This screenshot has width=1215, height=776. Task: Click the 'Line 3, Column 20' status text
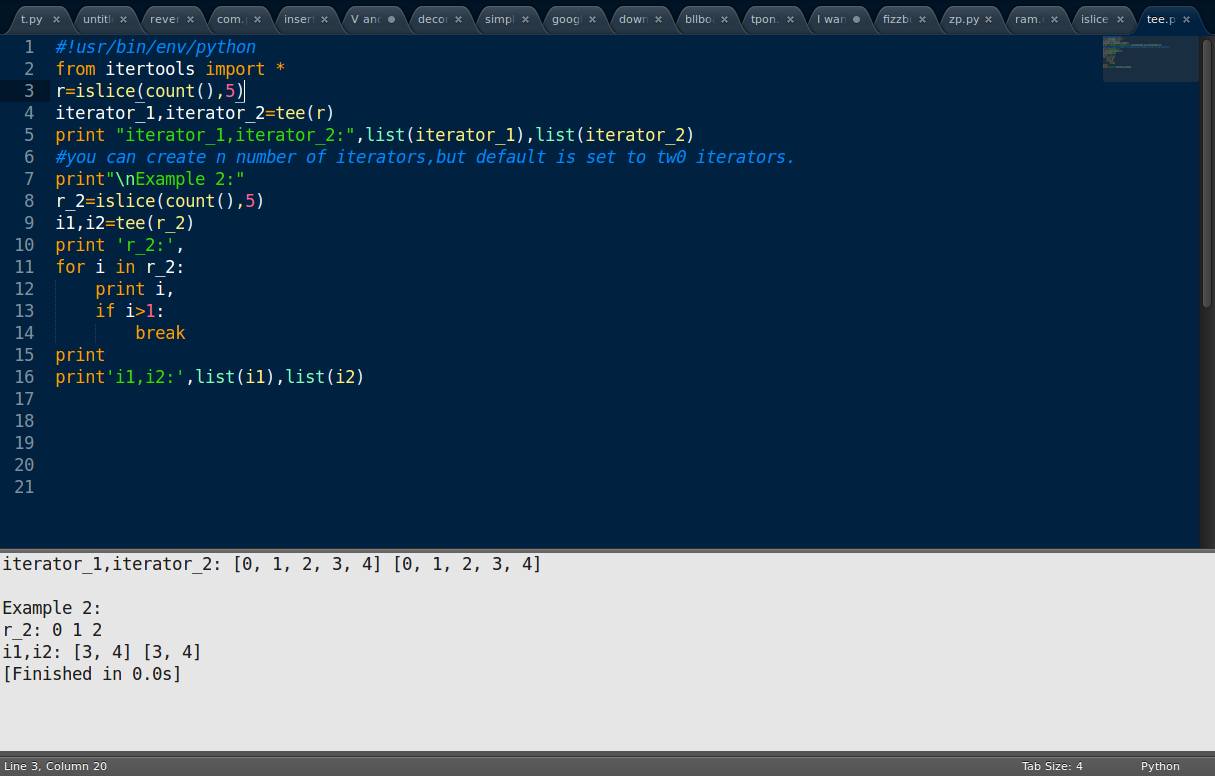tap(55, 766)
